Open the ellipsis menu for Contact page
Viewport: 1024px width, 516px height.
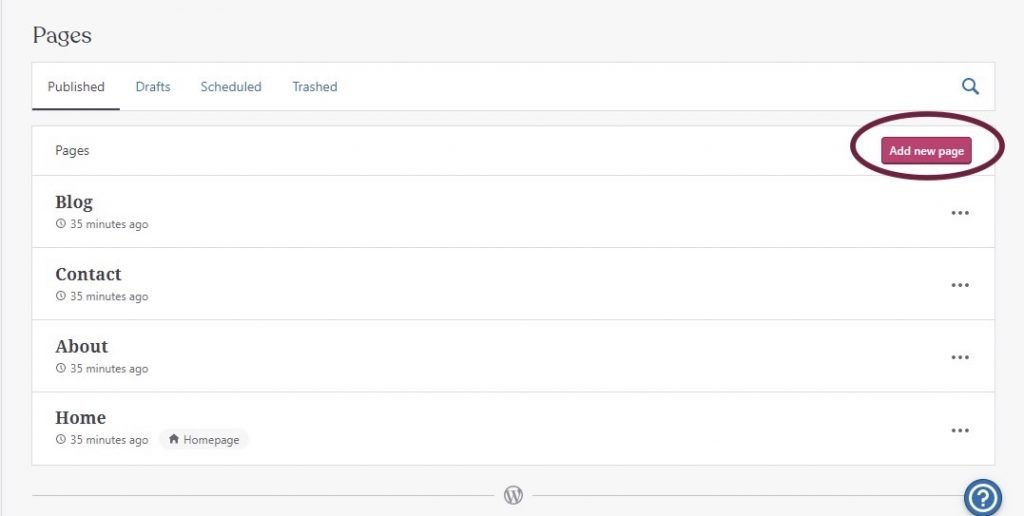(960, 285)
